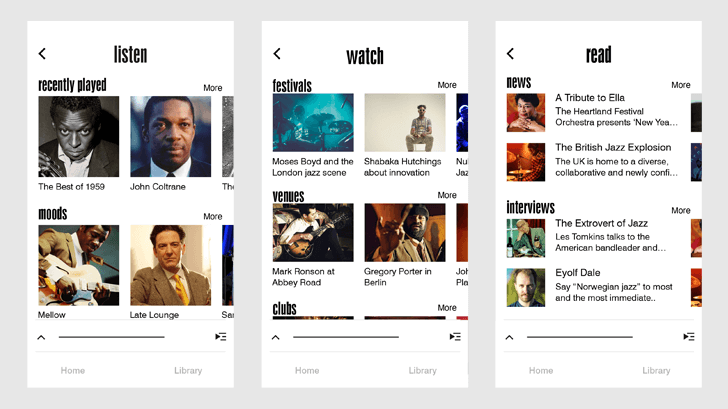See more interviews articles

[680, 211]
